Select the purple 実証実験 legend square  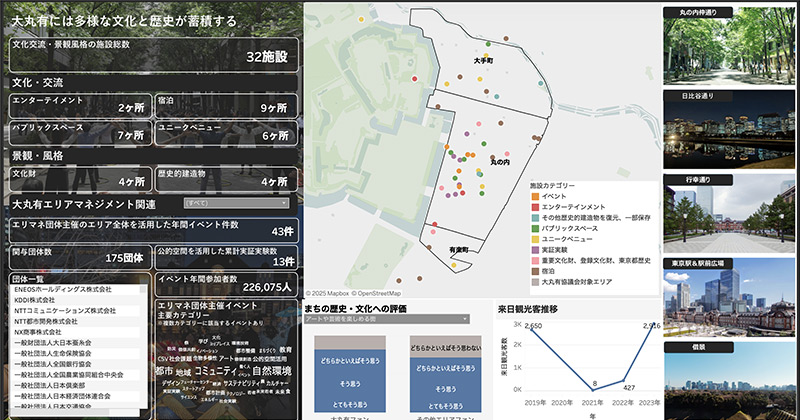[x=535, y=250]
